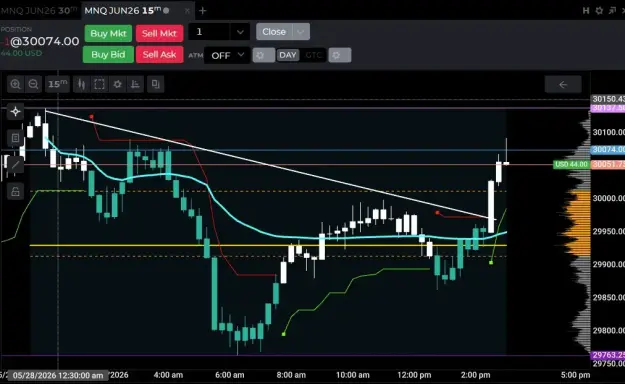
Task: Open window settings gear in top right
Action: pyautogui.click(x=599, y=11)
